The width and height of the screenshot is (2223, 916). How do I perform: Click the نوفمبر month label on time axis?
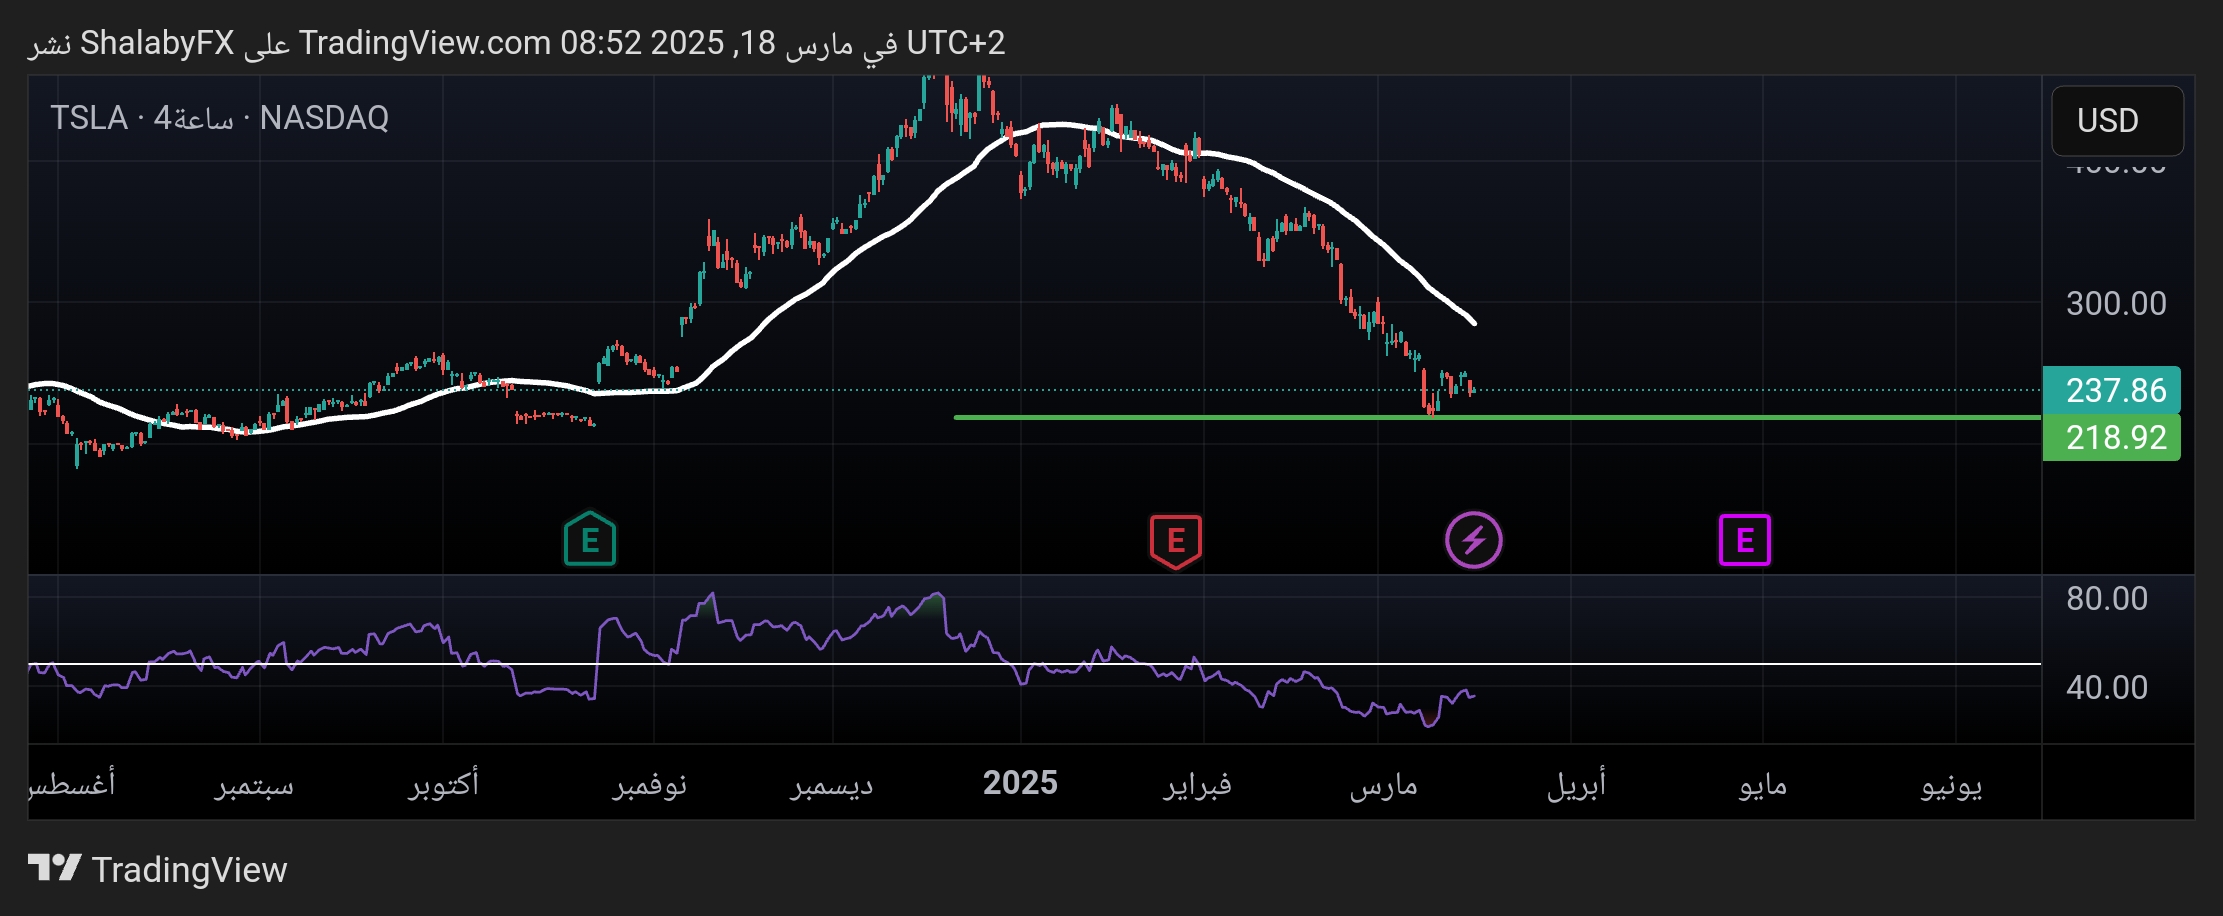[650, 785]
